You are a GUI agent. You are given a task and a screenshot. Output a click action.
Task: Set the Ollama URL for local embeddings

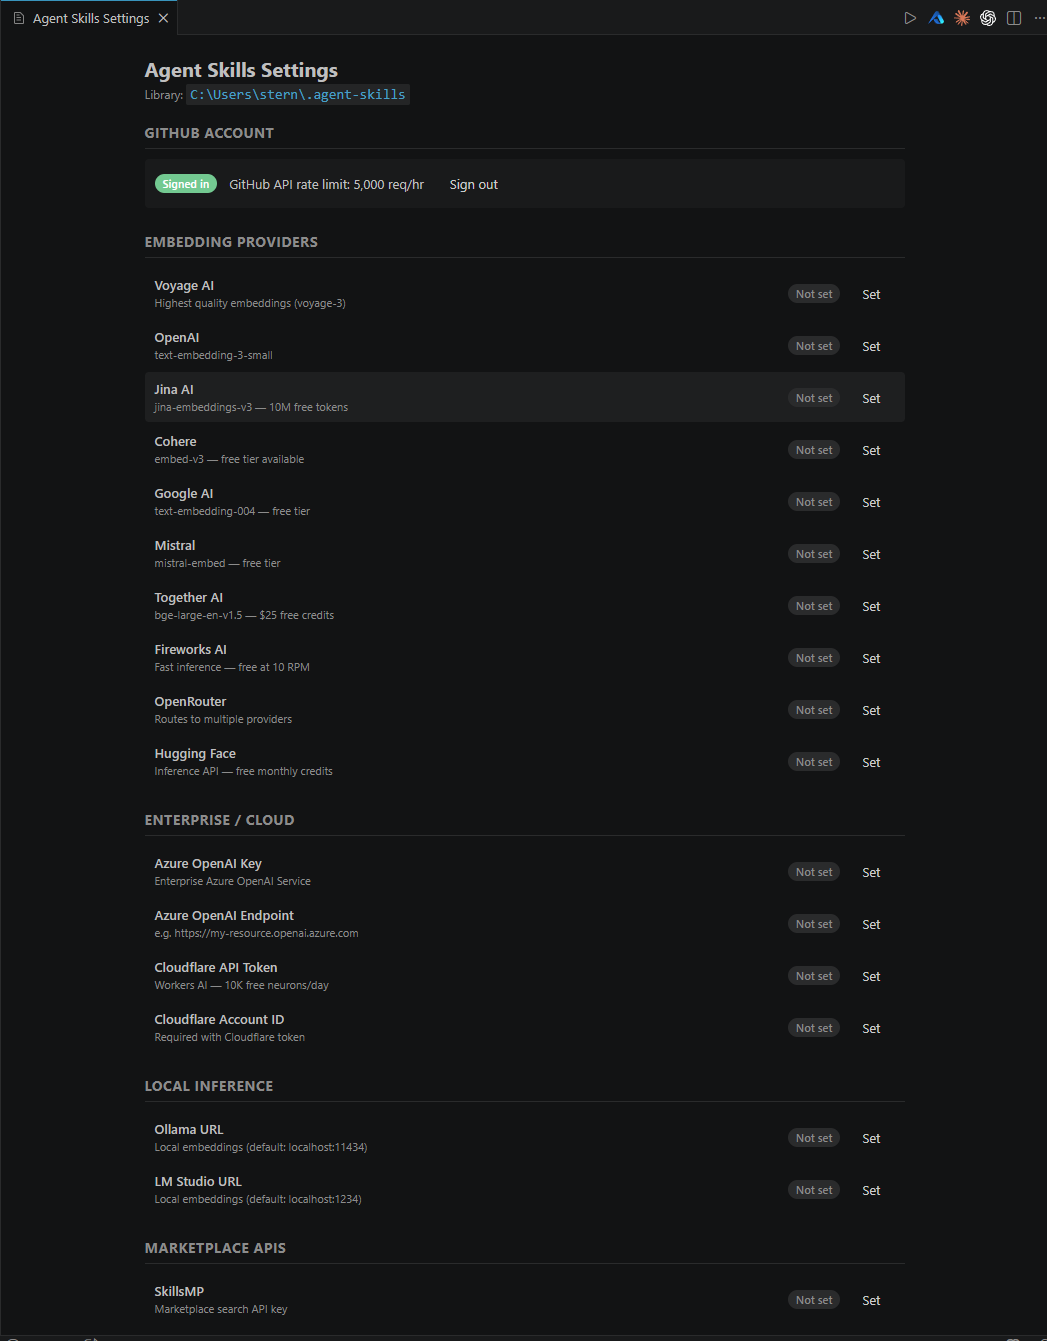[x=870, y=1137]
